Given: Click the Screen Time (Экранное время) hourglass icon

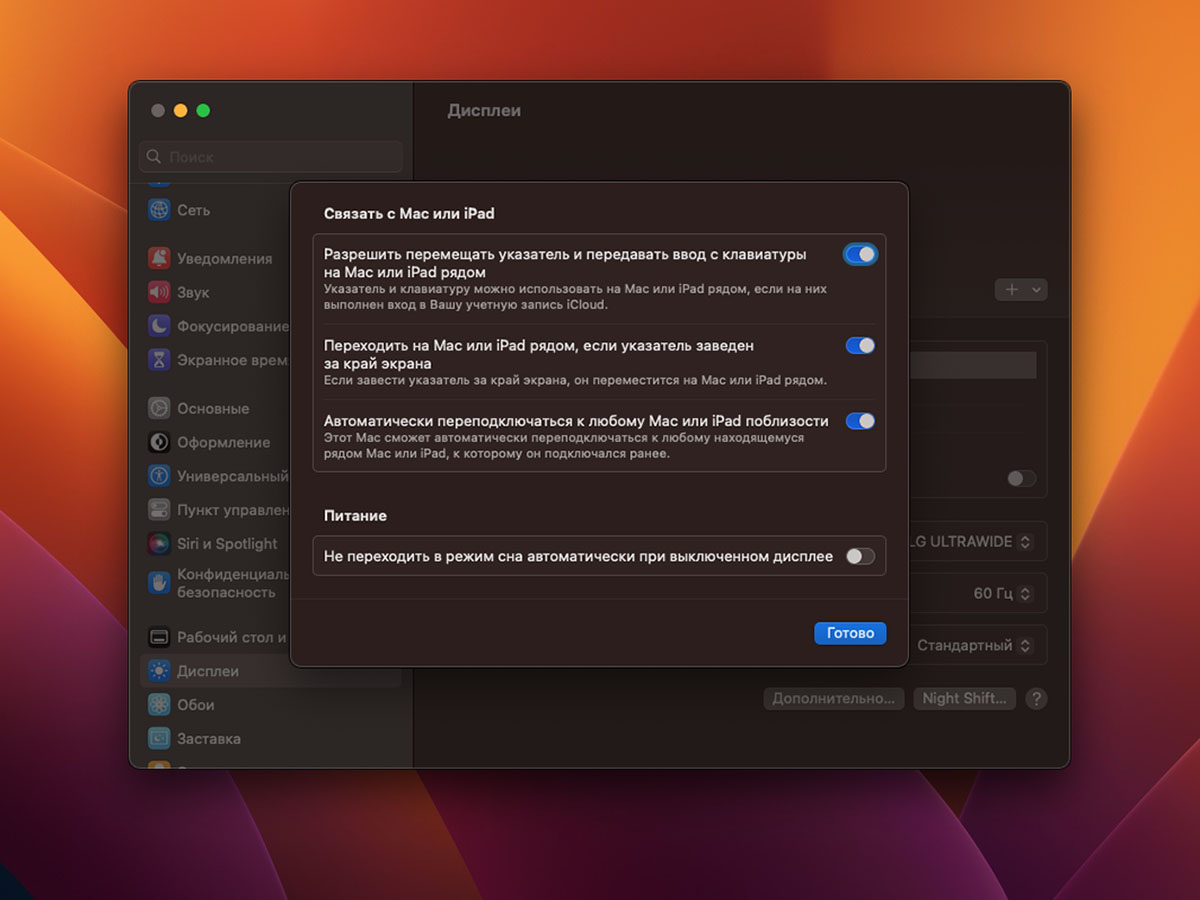Looking at the screenshot, I should (x=159, y=360).
